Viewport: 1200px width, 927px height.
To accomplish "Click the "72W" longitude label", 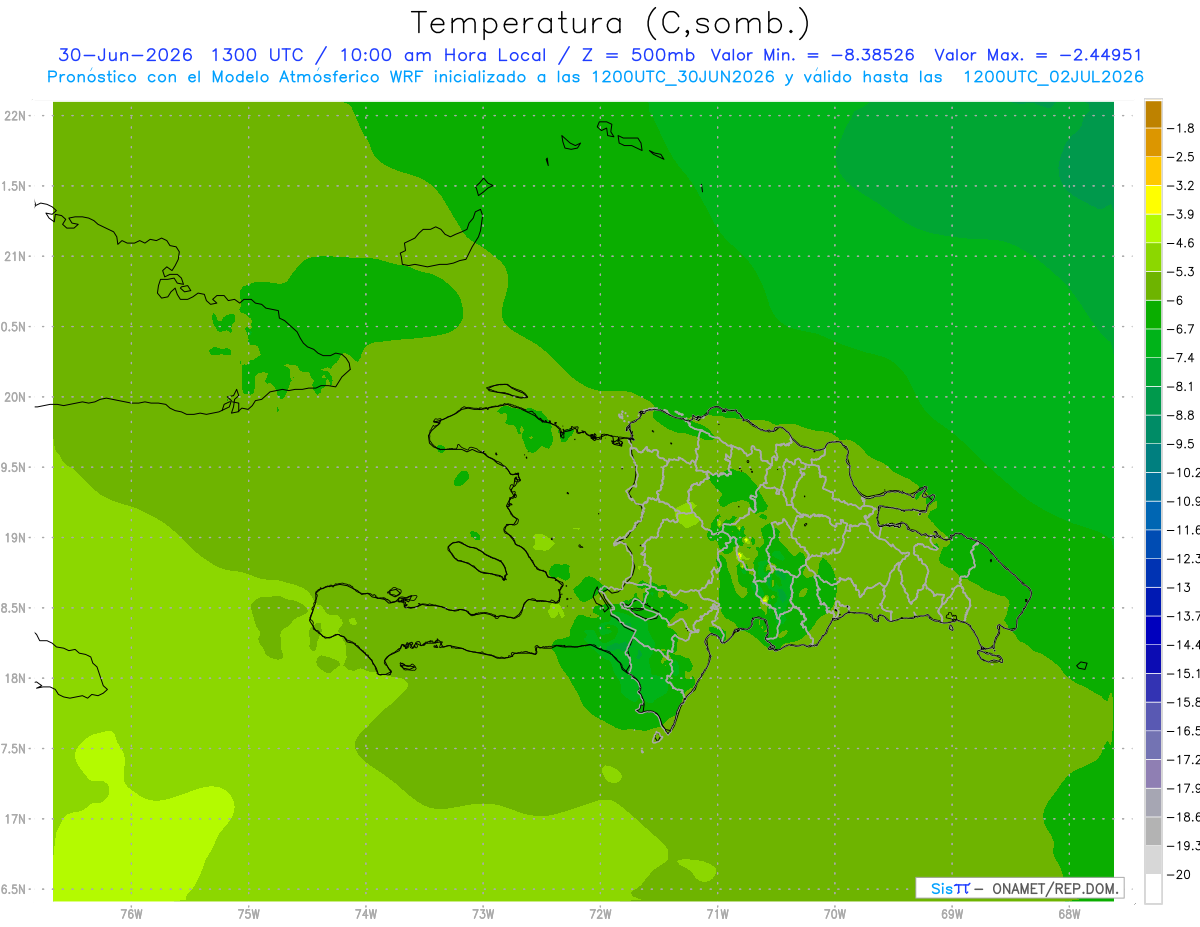I will (600, 914).
